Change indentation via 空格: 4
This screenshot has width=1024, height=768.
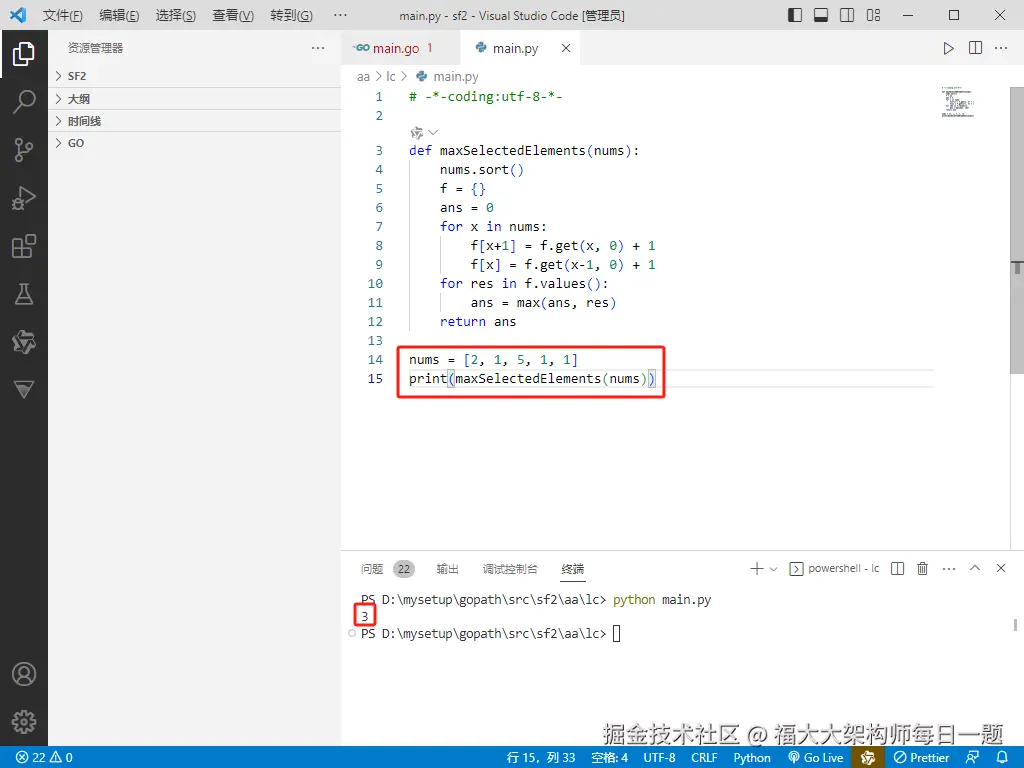609,757
